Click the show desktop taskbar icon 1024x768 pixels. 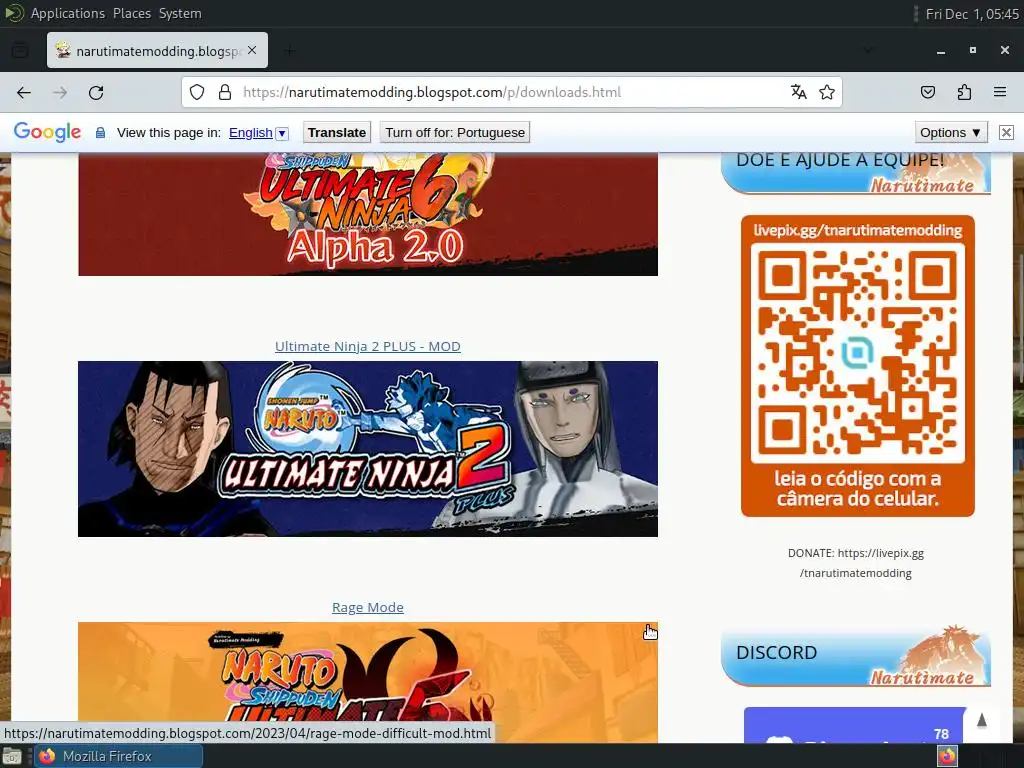tap(12, 756)
